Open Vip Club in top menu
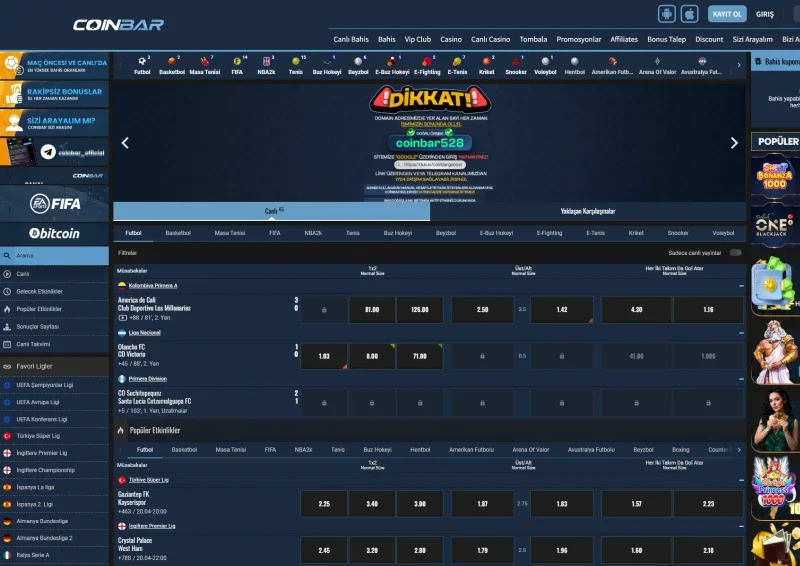800x566 pixels. (417, 39)
